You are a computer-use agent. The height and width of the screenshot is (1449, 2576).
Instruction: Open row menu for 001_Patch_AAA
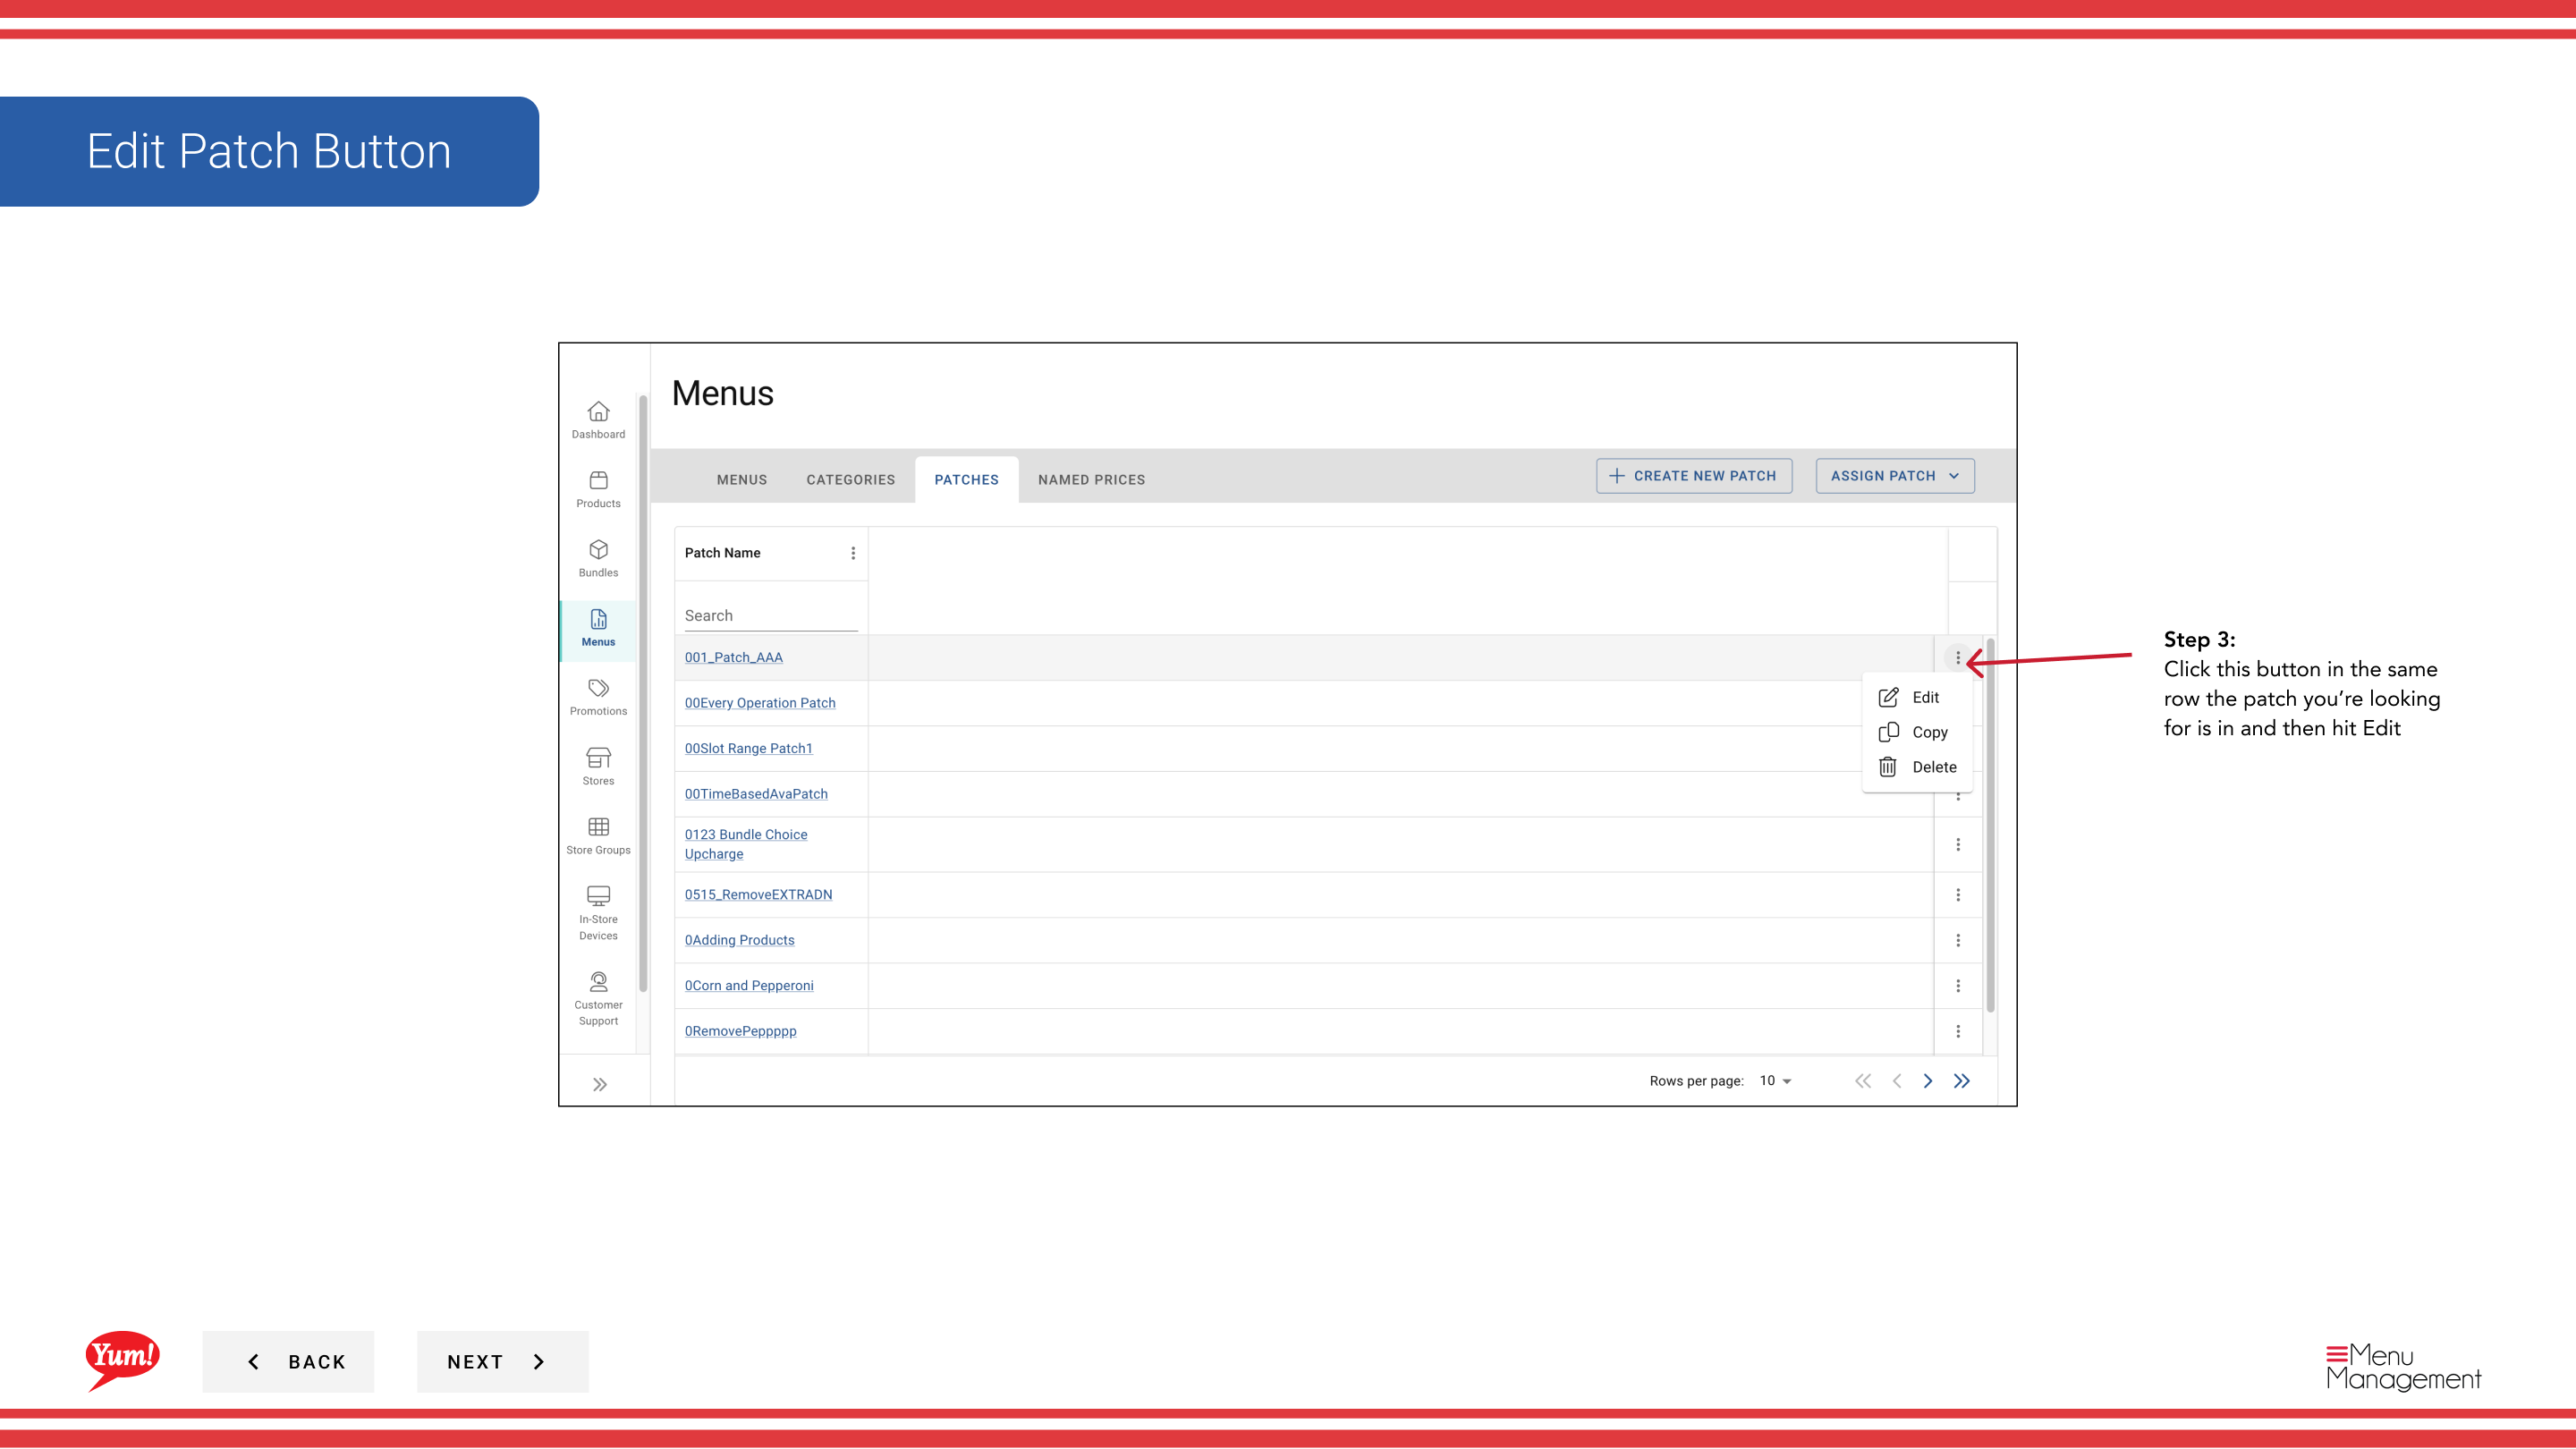click(x=1957, y=658)
